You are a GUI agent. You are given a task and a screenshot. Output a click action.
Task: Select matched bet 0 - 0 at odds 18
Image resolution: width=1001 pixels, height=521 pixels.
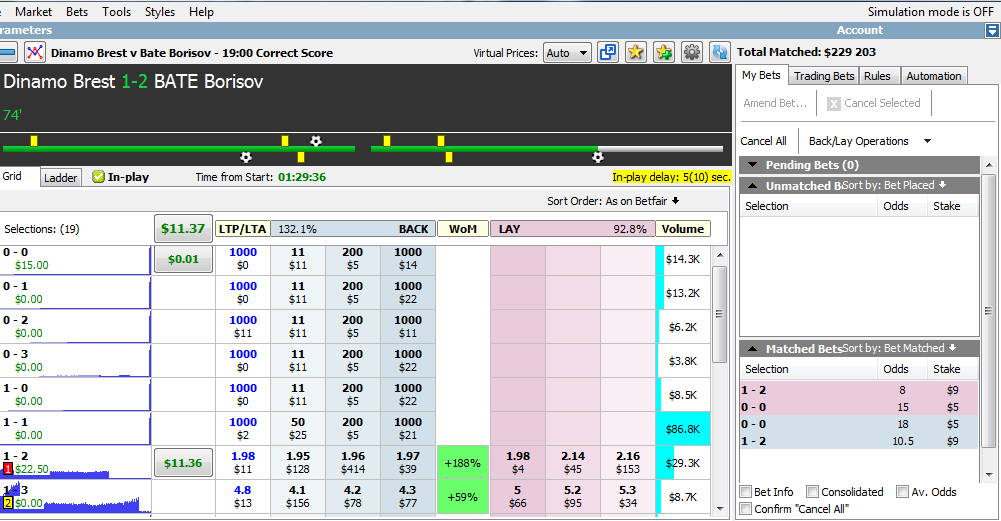pyautogui.click(x=859, y=424)
